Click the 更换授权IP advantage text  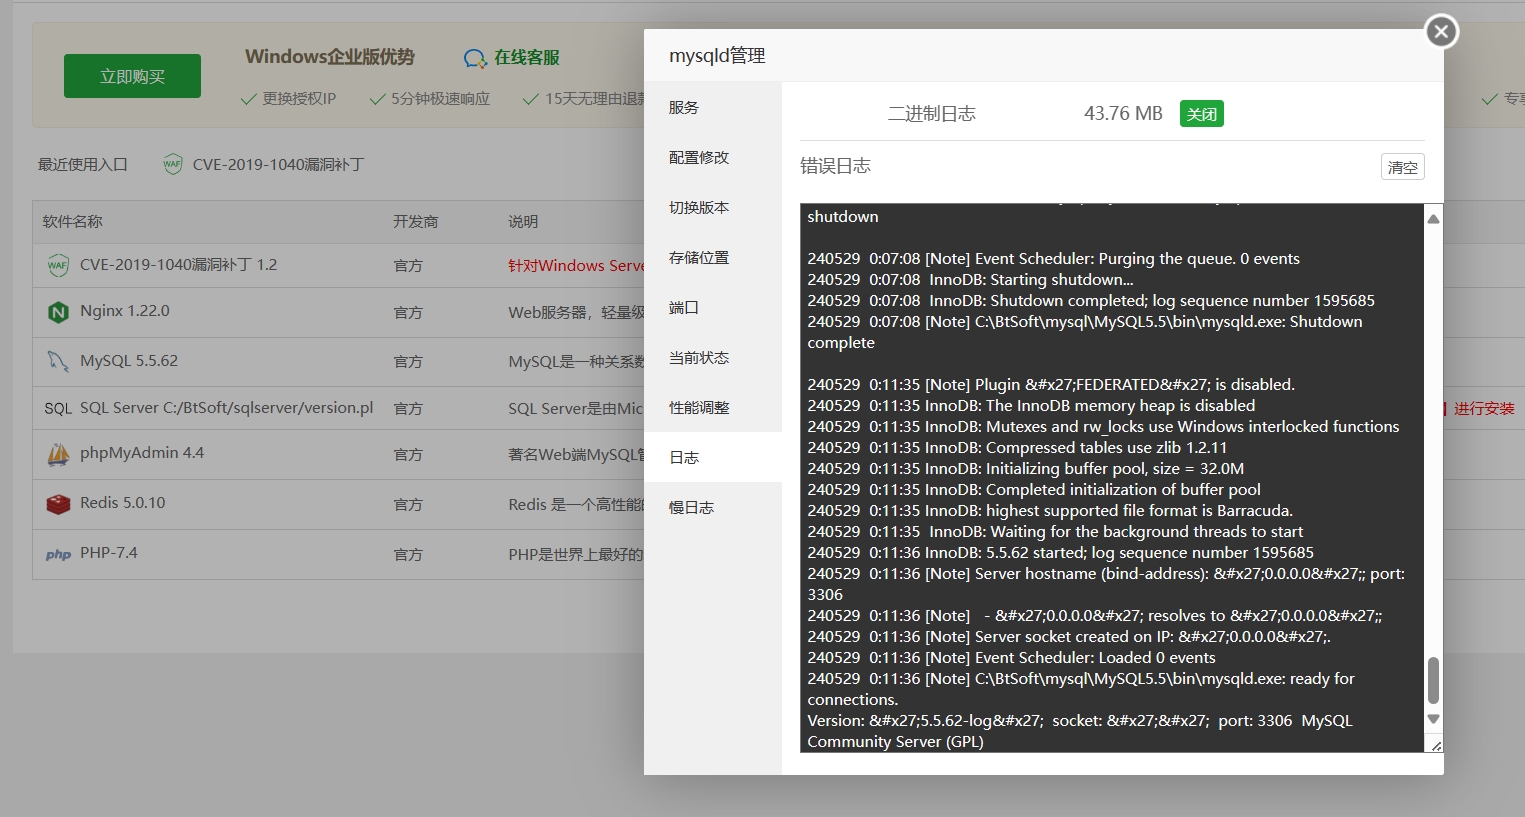pyautogui.click(x=299, y=99)
